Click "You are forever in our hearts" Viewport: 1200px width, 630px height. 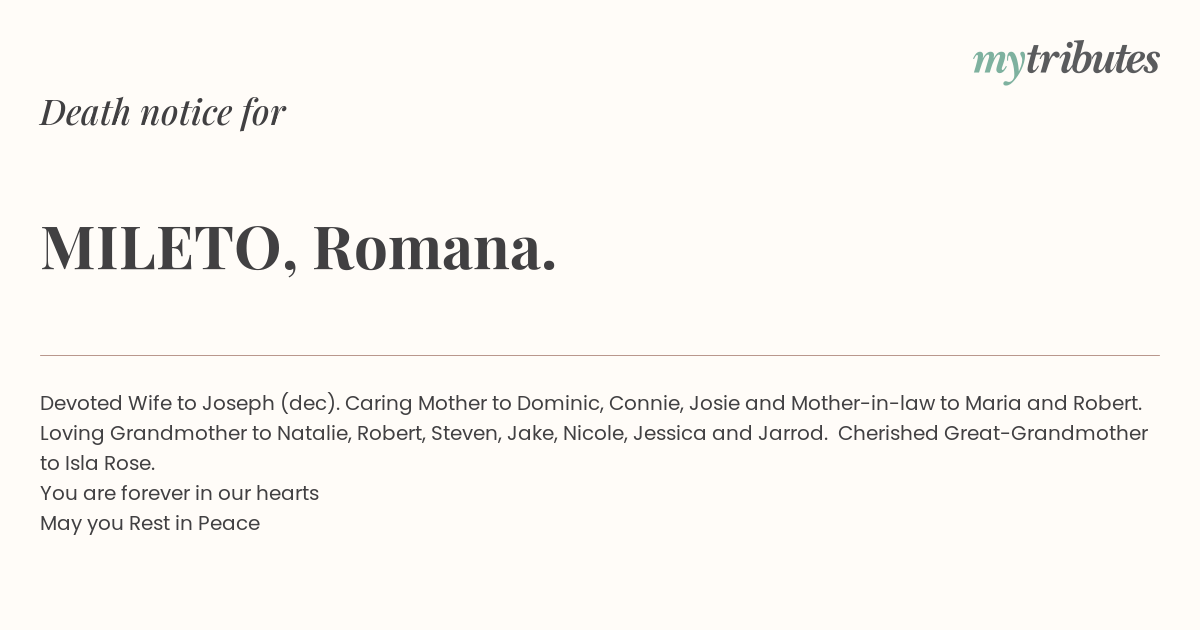(x=179, y=493)
